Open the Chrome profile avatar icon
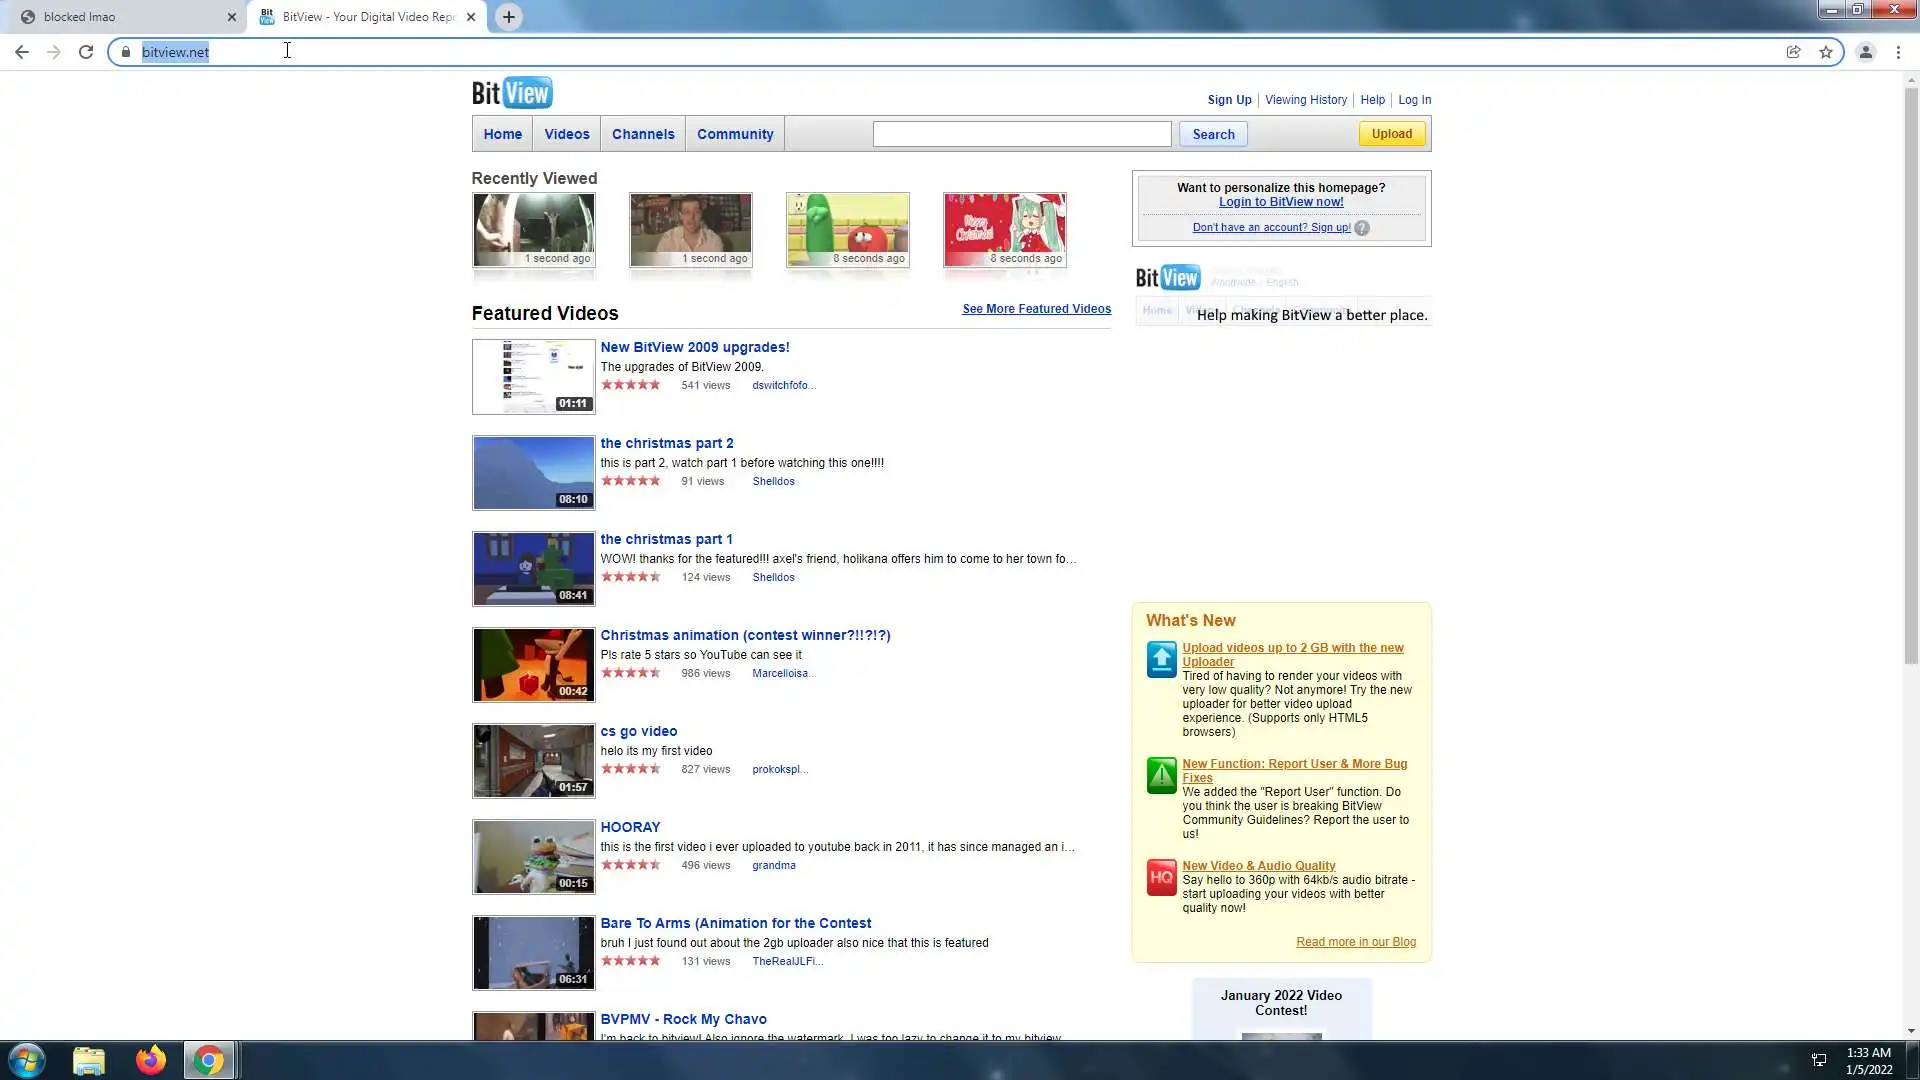 pyautogui.click(x=1865, y=52)
